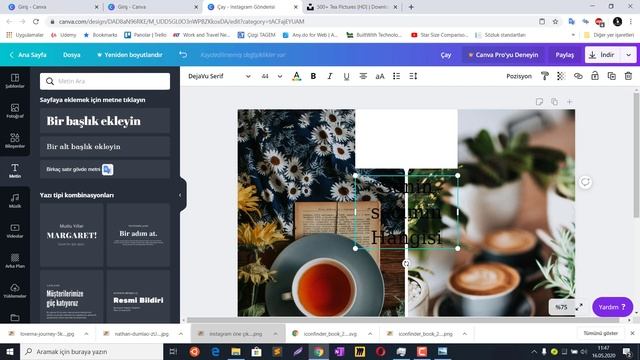Click the add notes icon above page
This screenshot has width=640, height=360.
539,102
